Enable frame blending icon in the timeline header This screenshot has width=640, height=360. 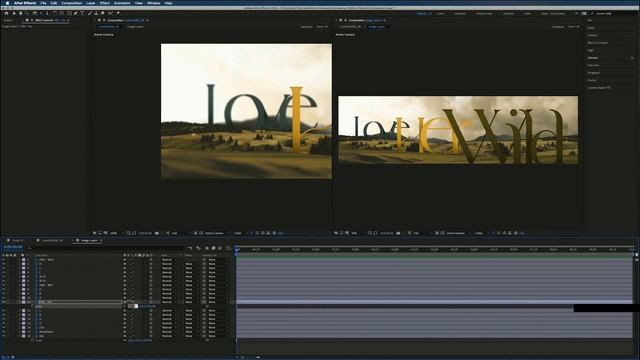(x=213, y=248)
